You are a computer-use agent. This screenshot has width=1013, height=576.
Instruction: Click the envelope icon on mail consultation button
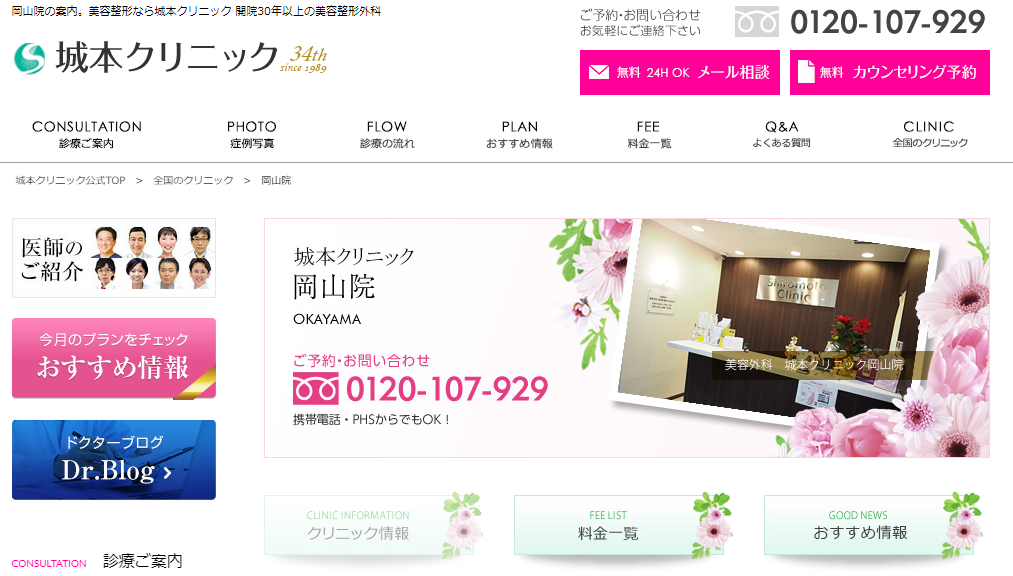(x=599, y=72)
